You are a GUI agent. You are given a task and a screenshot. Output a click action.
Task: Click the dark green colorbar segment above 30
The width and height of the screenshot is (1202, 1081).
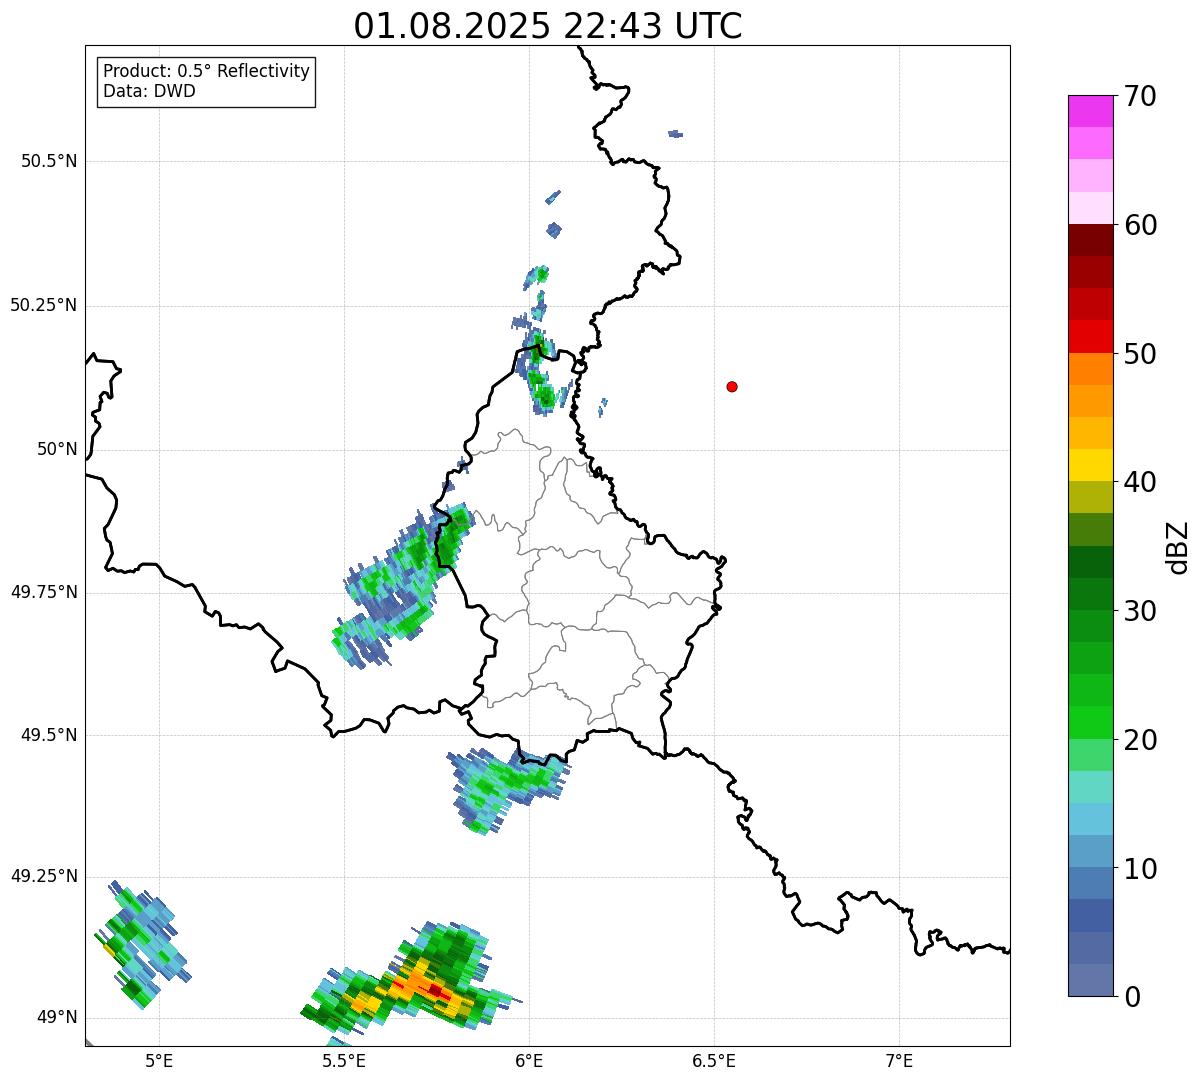click(x=1090, y=594)
